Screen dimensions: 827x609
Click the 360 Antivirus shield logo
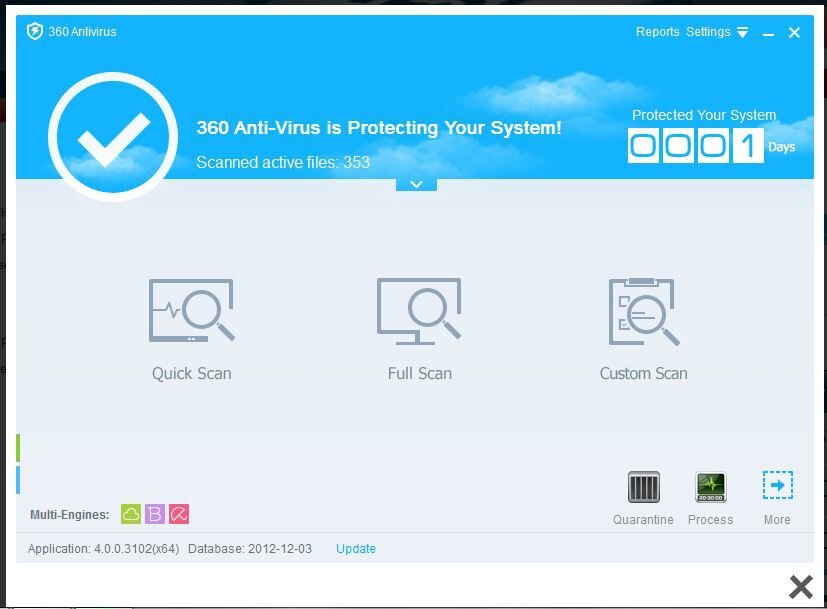pos(35,31)
